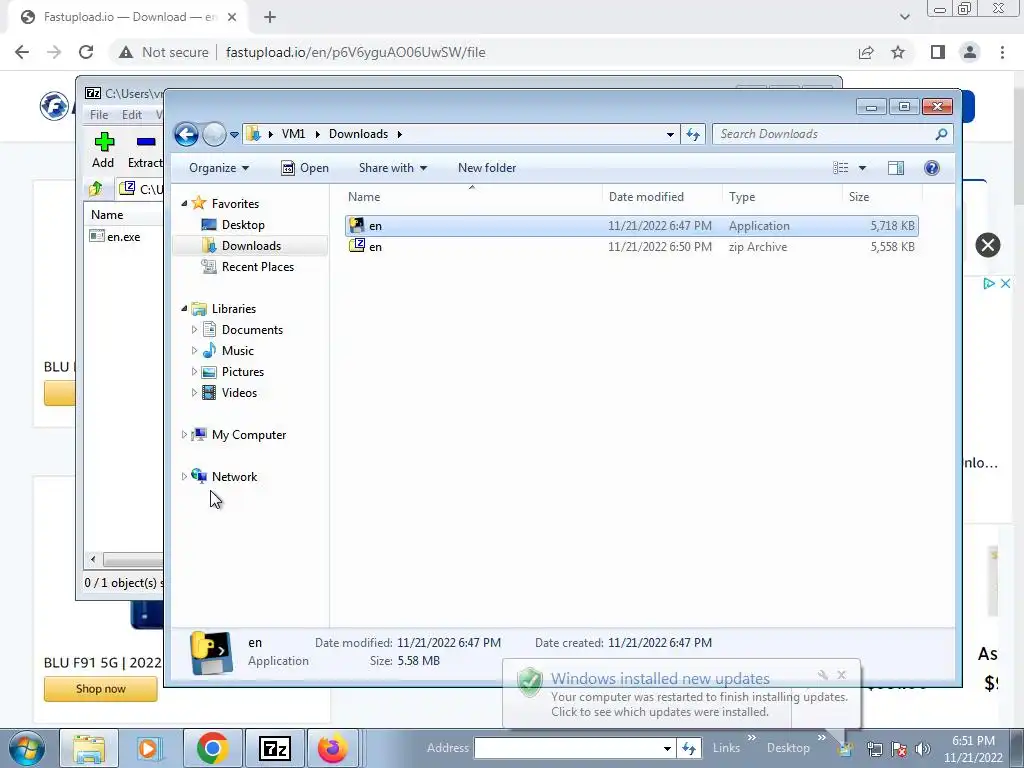
Task: Close the Fastupload.io tab
Action: click(x=232, y=17)
